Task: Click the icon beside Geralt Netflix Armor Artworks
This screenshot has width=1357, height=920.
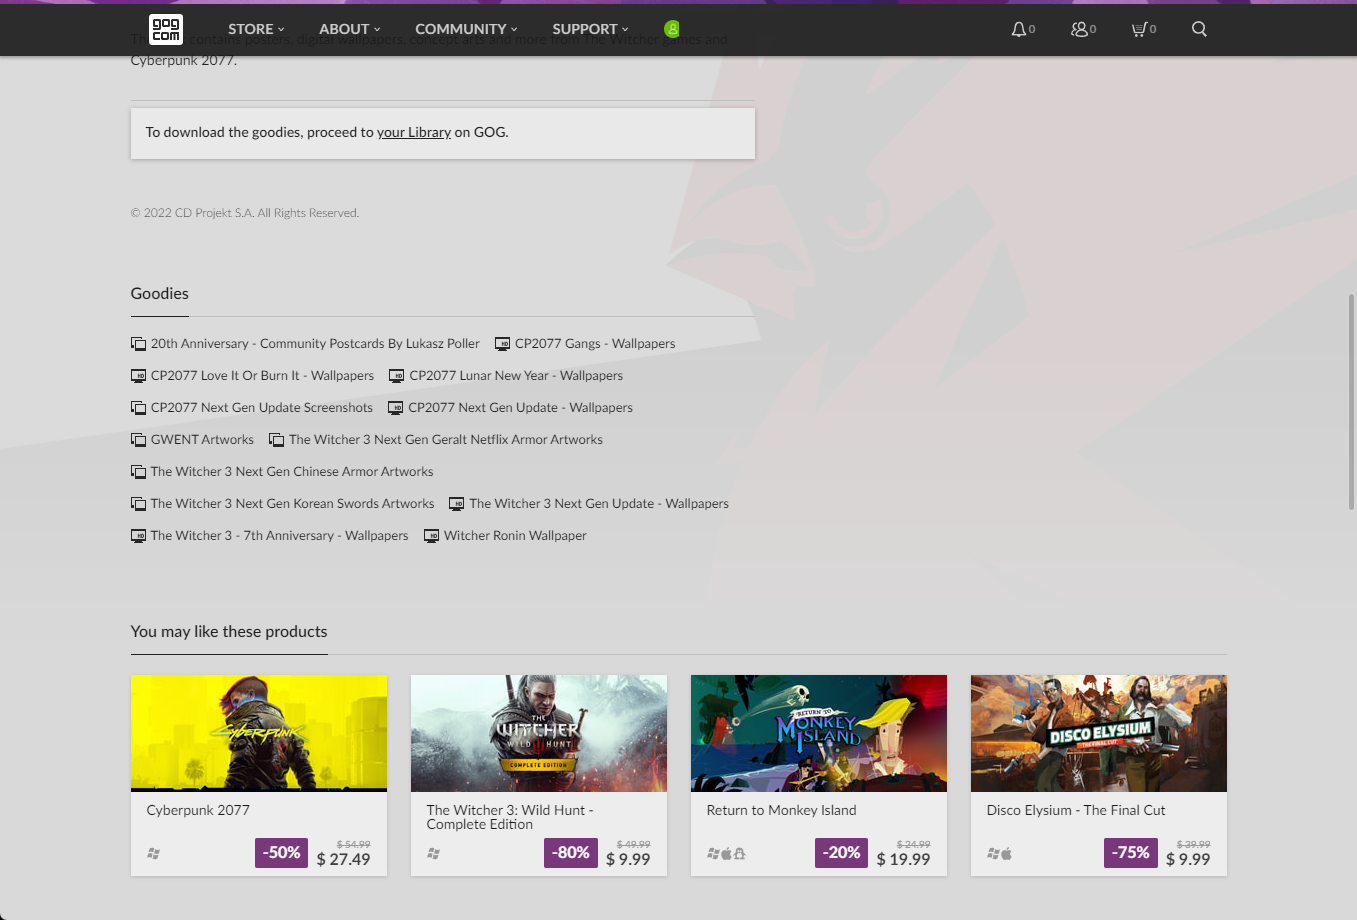Action: point(276,440)
